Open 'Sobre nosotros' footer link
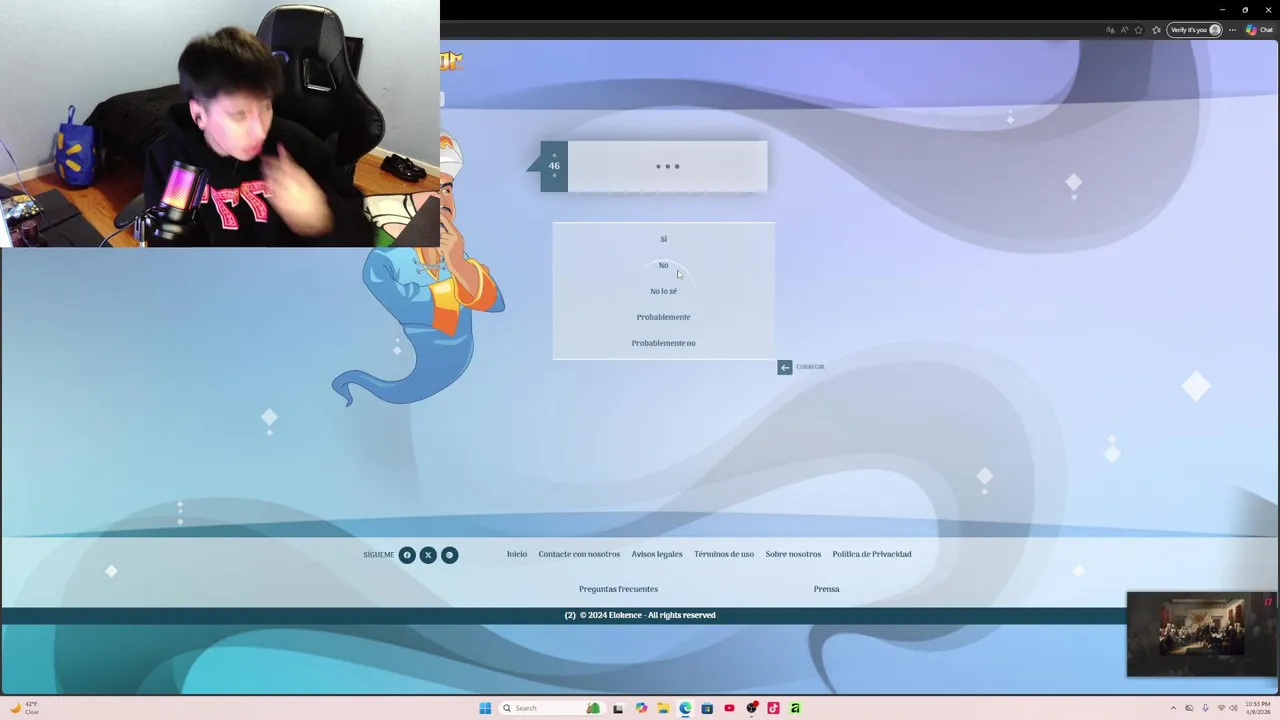1280x720 pixels. pyautogui.click(x=793, y=554)
